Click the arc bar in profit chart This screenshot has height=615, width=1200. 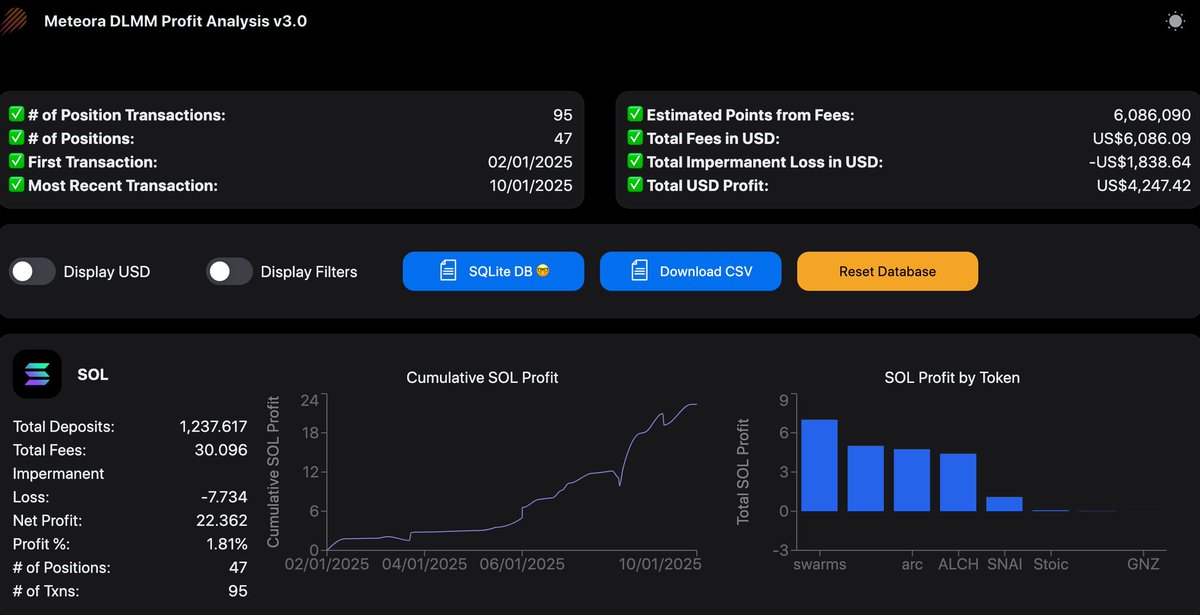click(911, 480)
